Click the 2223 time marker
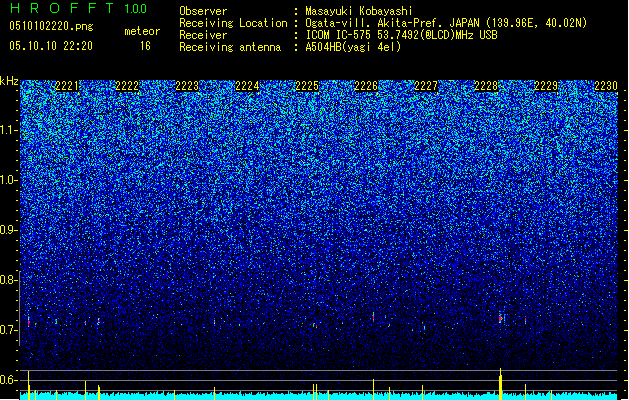Screen dimensions: 629x400 tap(187, 86)
